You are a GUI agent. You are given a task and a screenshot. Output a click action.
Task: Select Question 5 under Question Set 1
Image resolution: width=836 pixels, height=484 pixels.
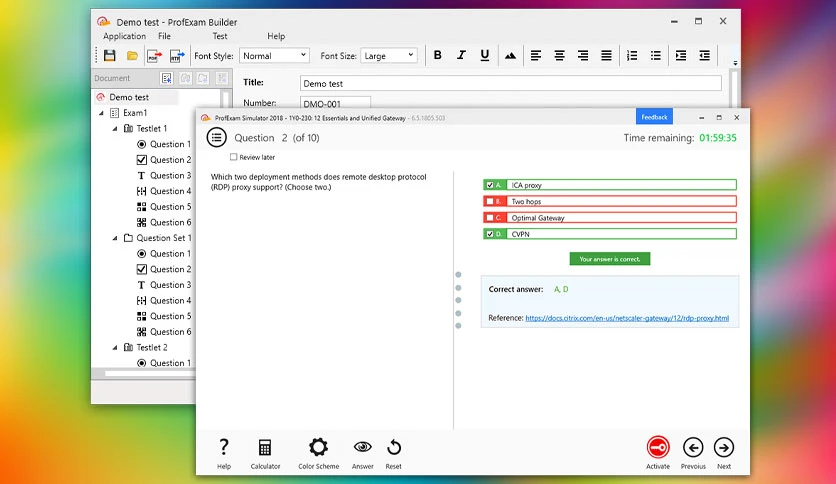click(x=170, y=316)
